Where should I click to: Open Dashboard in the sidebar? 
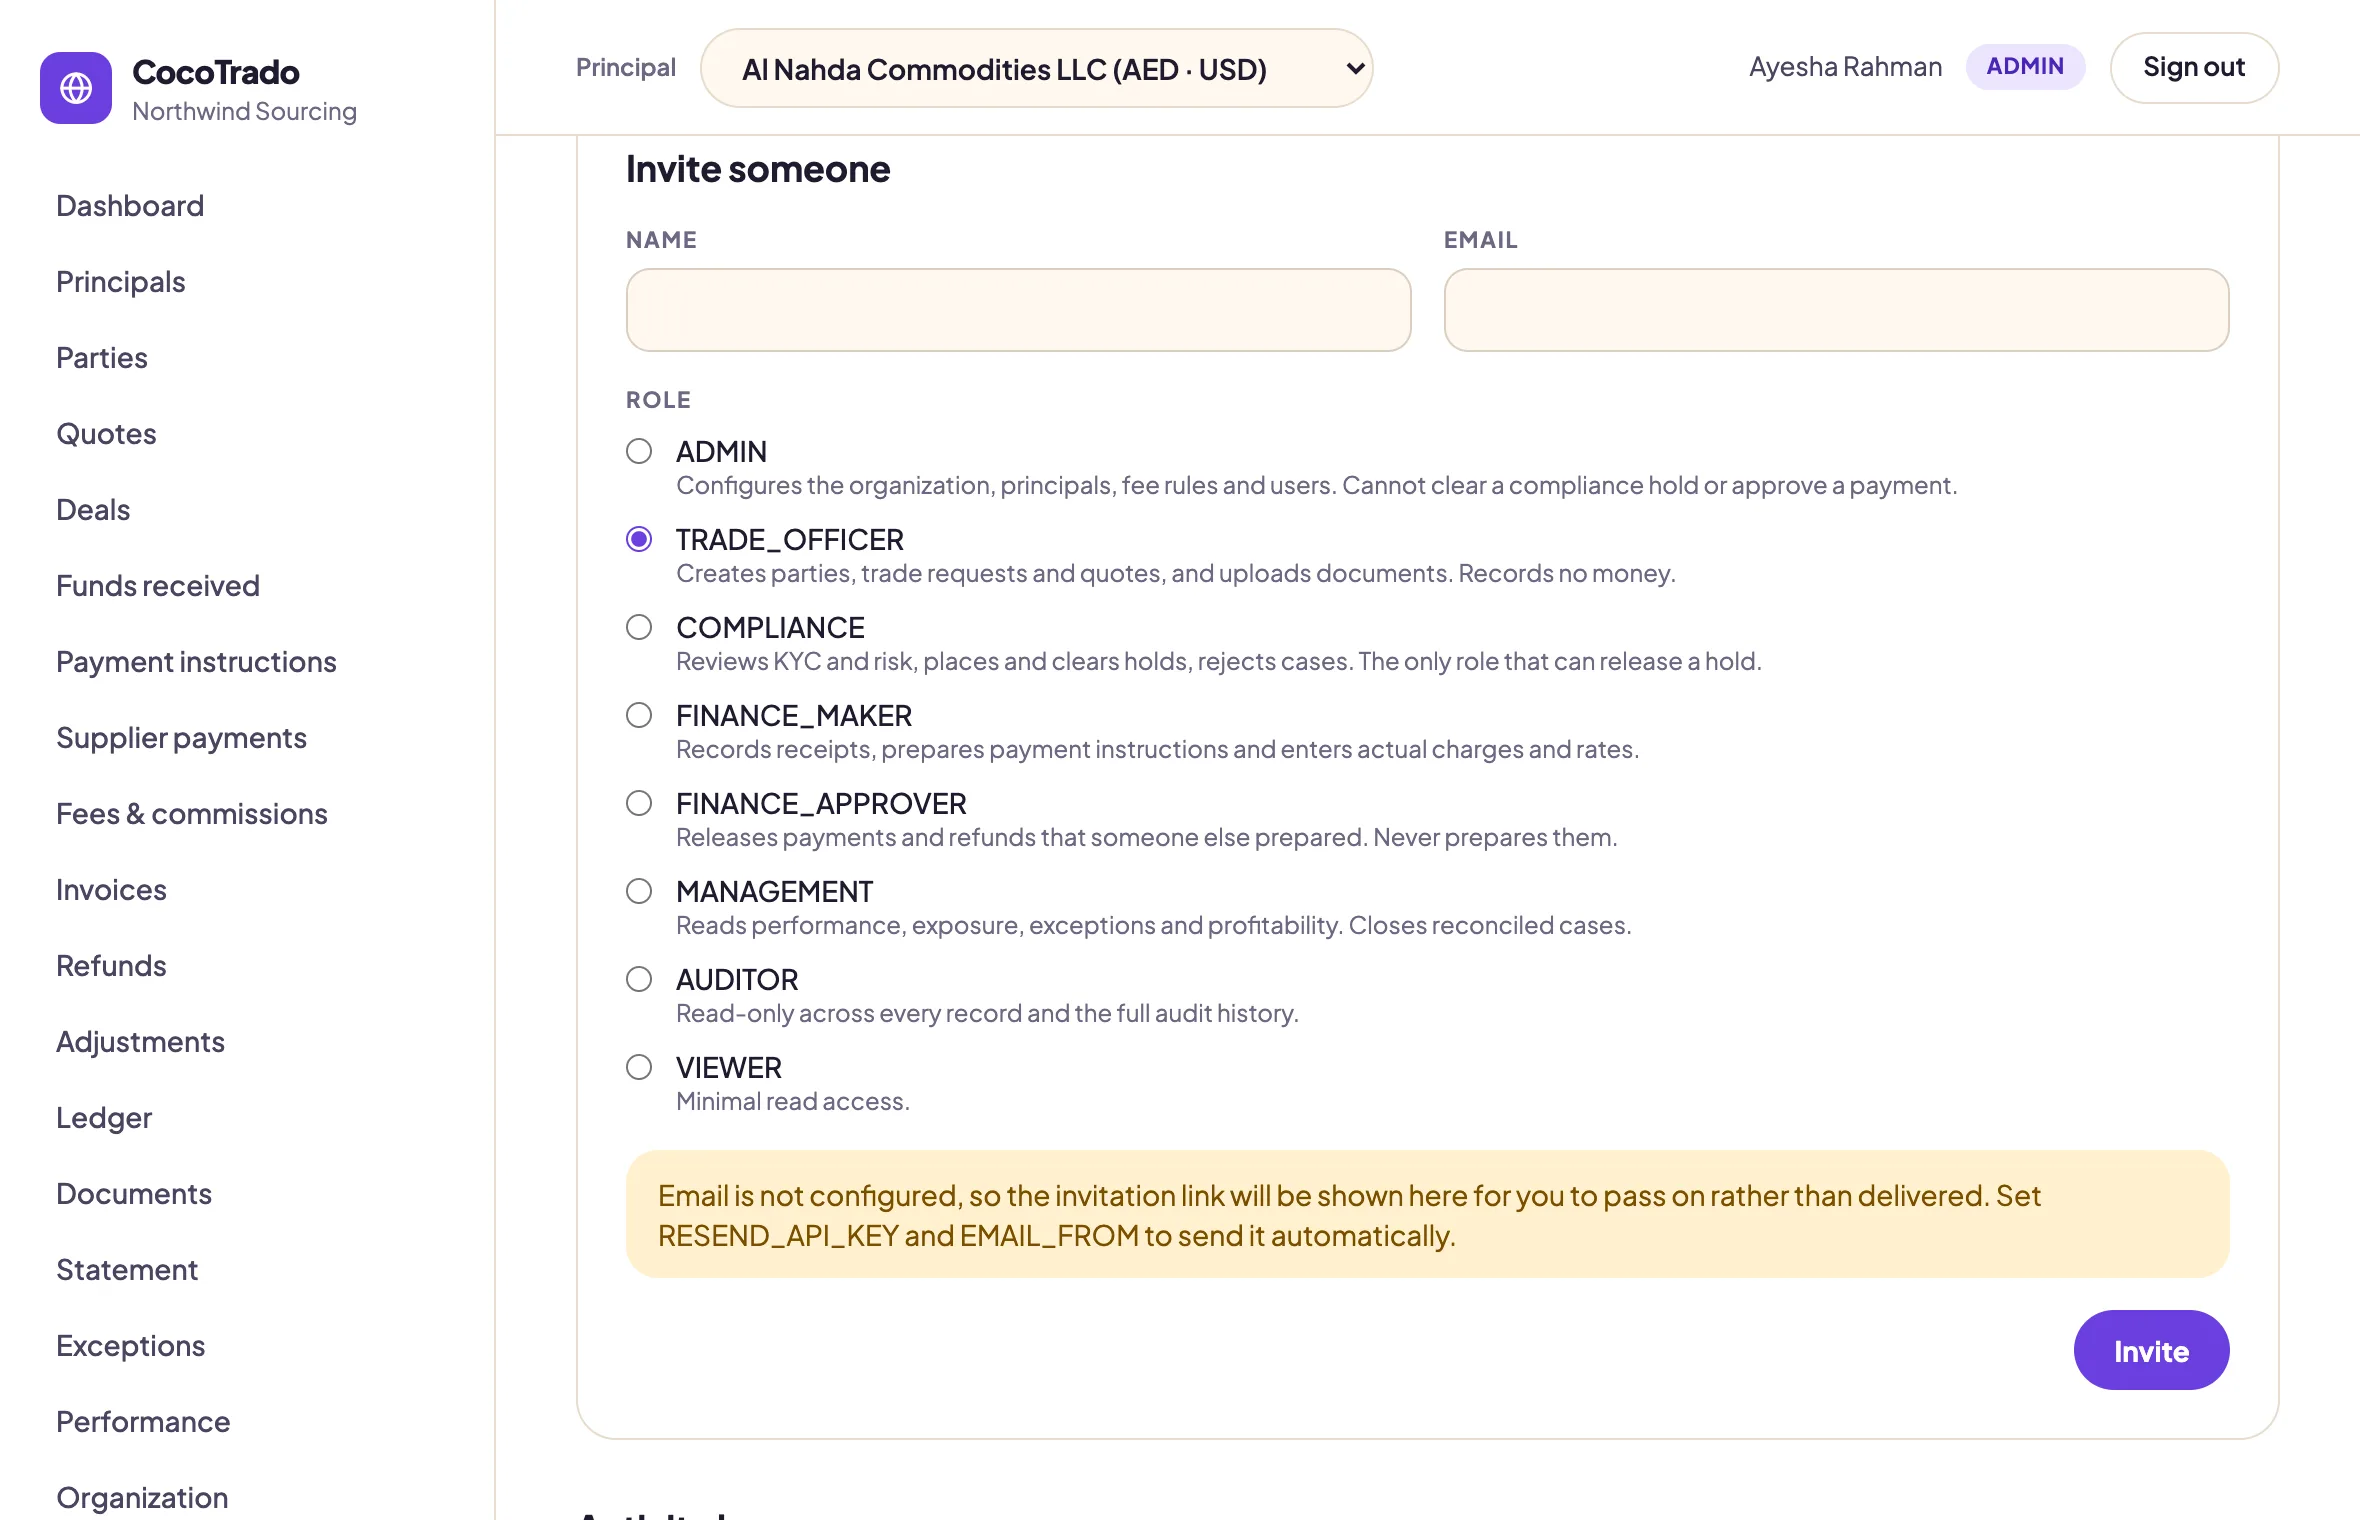(130, 205)
